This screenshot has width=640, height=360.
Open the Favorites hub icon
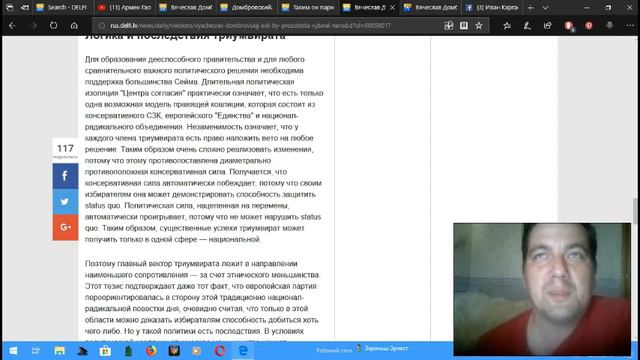pyautogui.click(x=507, y=26)
